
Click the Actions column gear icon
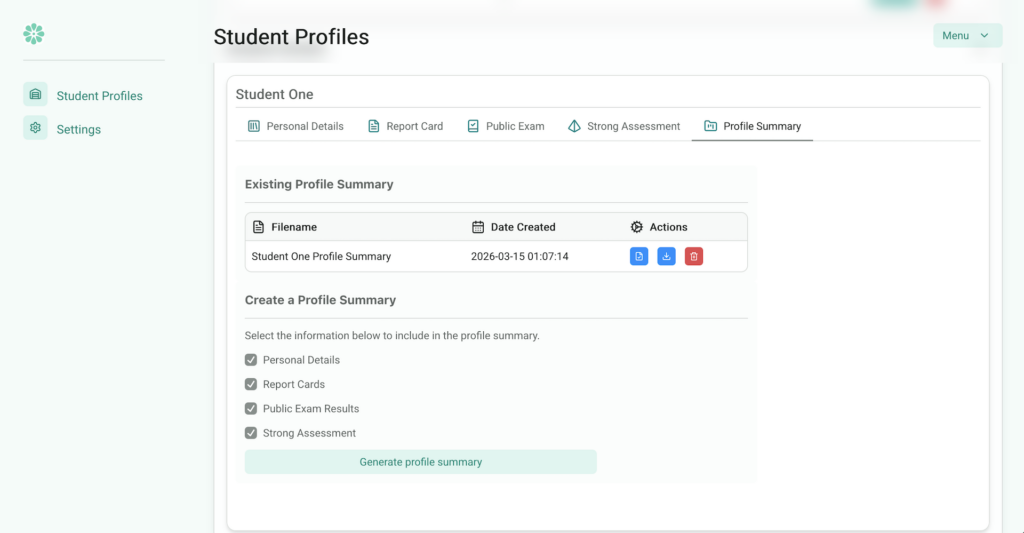[637, 227]
